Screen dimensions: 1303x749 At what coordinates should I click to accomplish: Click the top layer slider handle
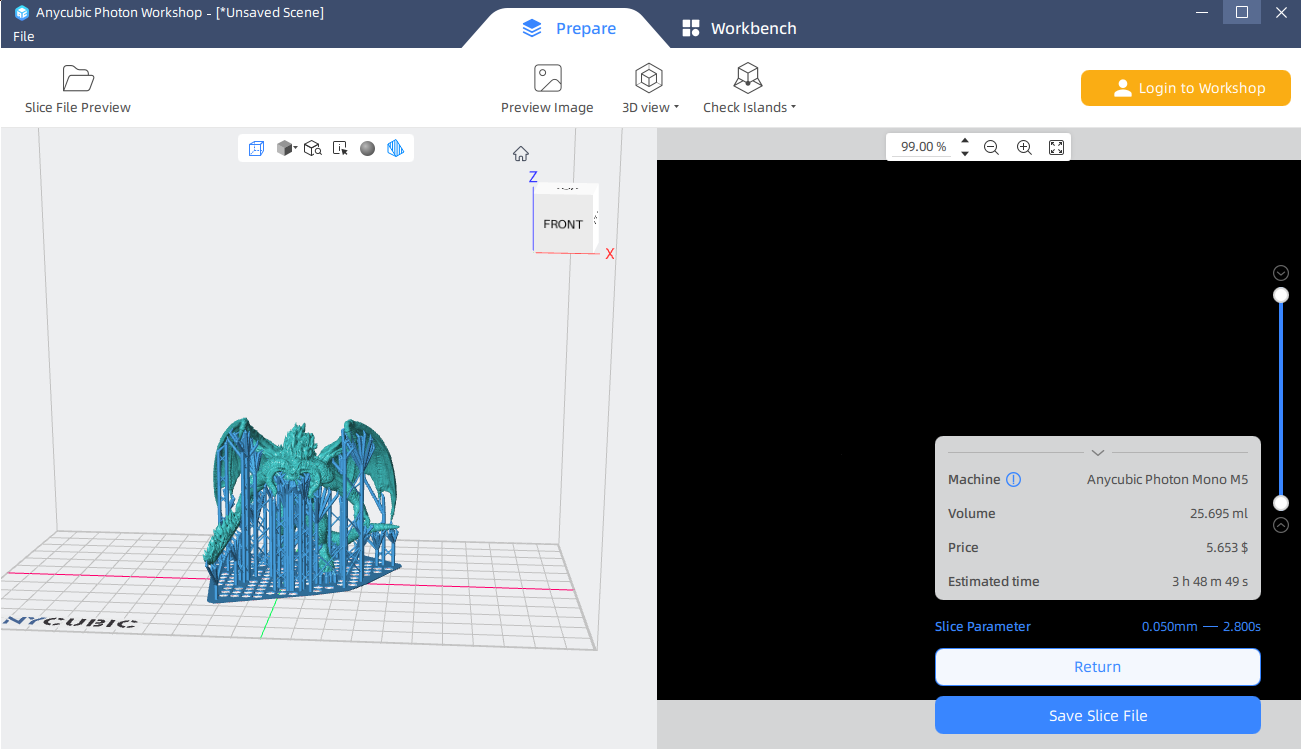click(1280, 295)
